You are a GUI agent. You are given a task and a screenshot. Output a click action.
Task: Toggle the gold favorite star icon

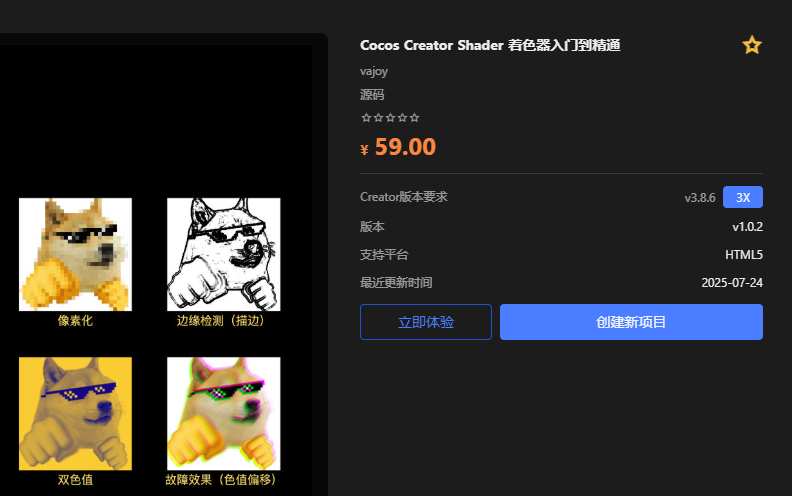(x=752, y=45)
